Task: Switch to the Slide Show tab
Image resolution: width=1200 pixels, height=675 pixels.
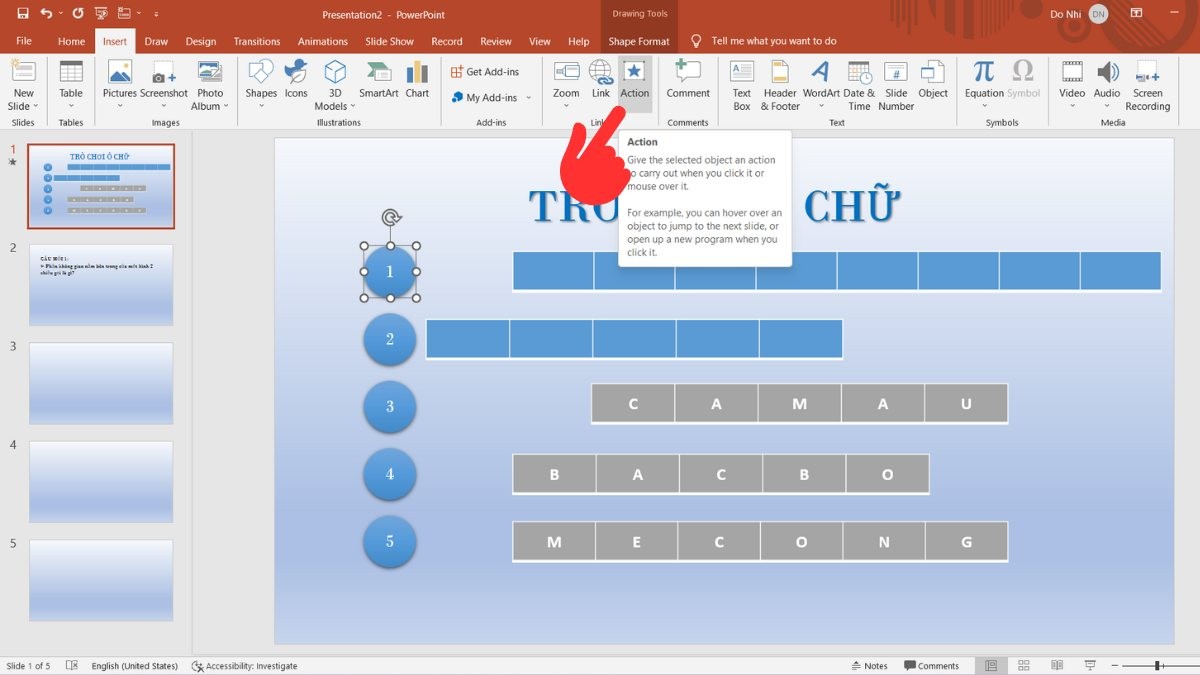Action: click(x=389, y=41)
